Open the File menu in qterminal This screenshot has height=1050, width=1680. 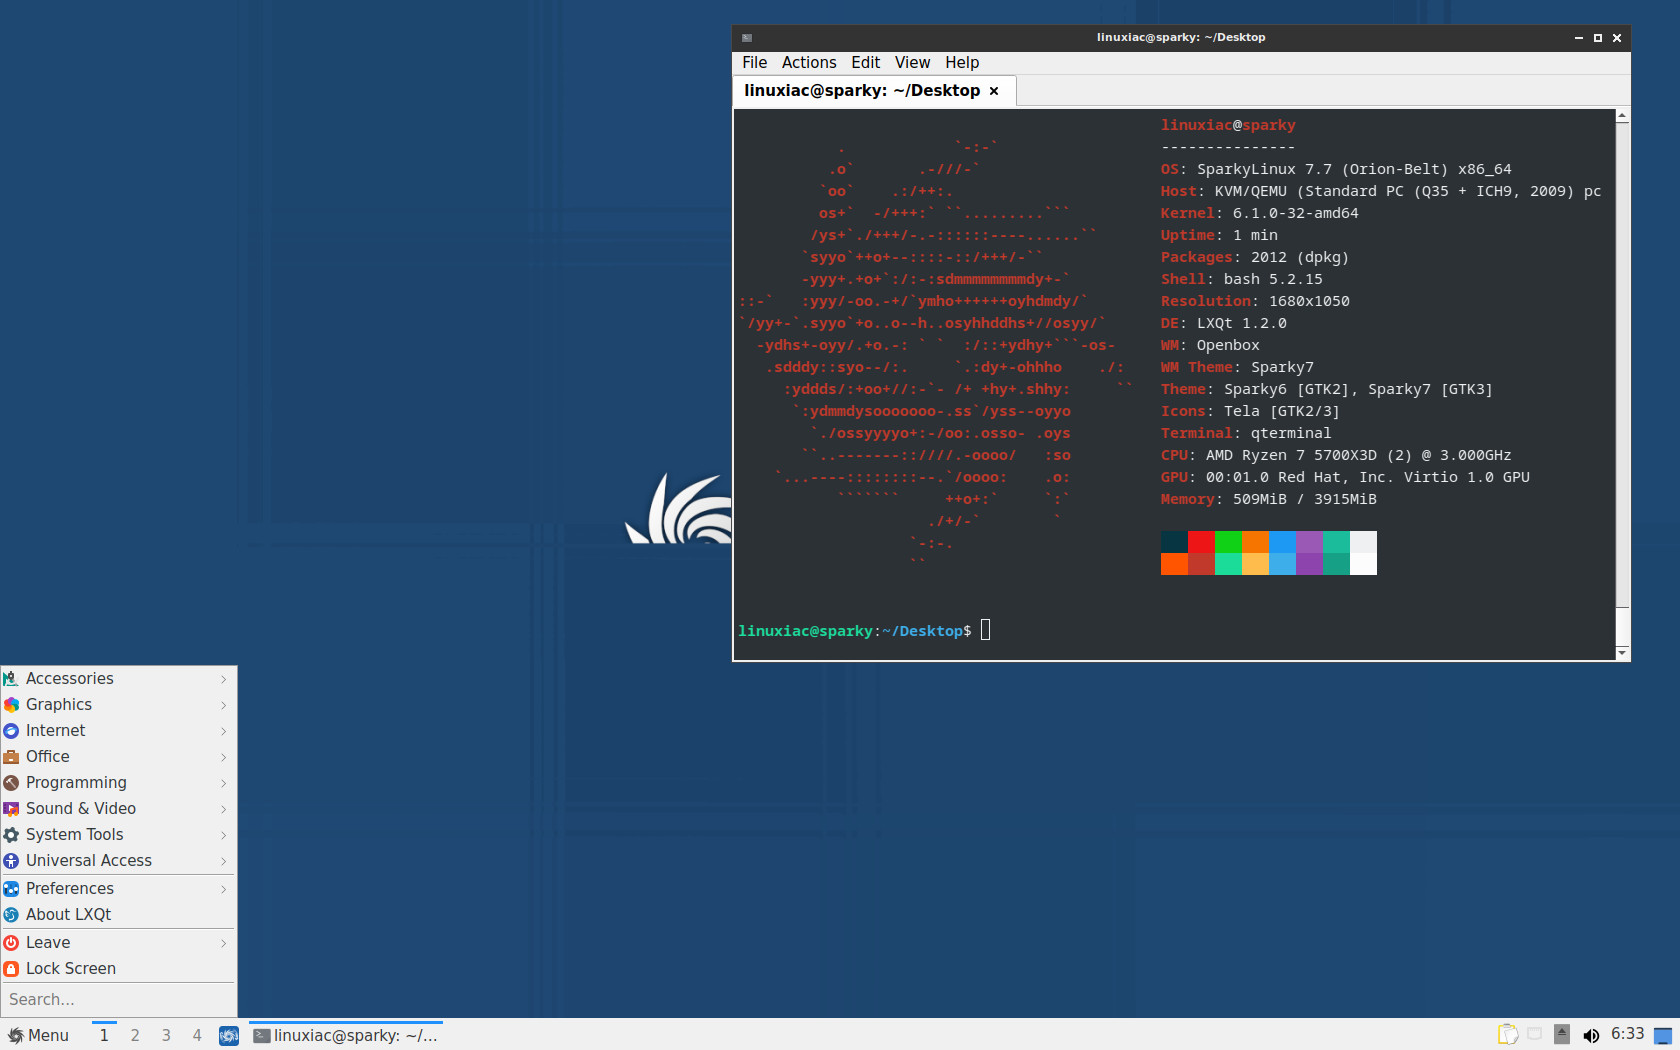tap(755, 62)
